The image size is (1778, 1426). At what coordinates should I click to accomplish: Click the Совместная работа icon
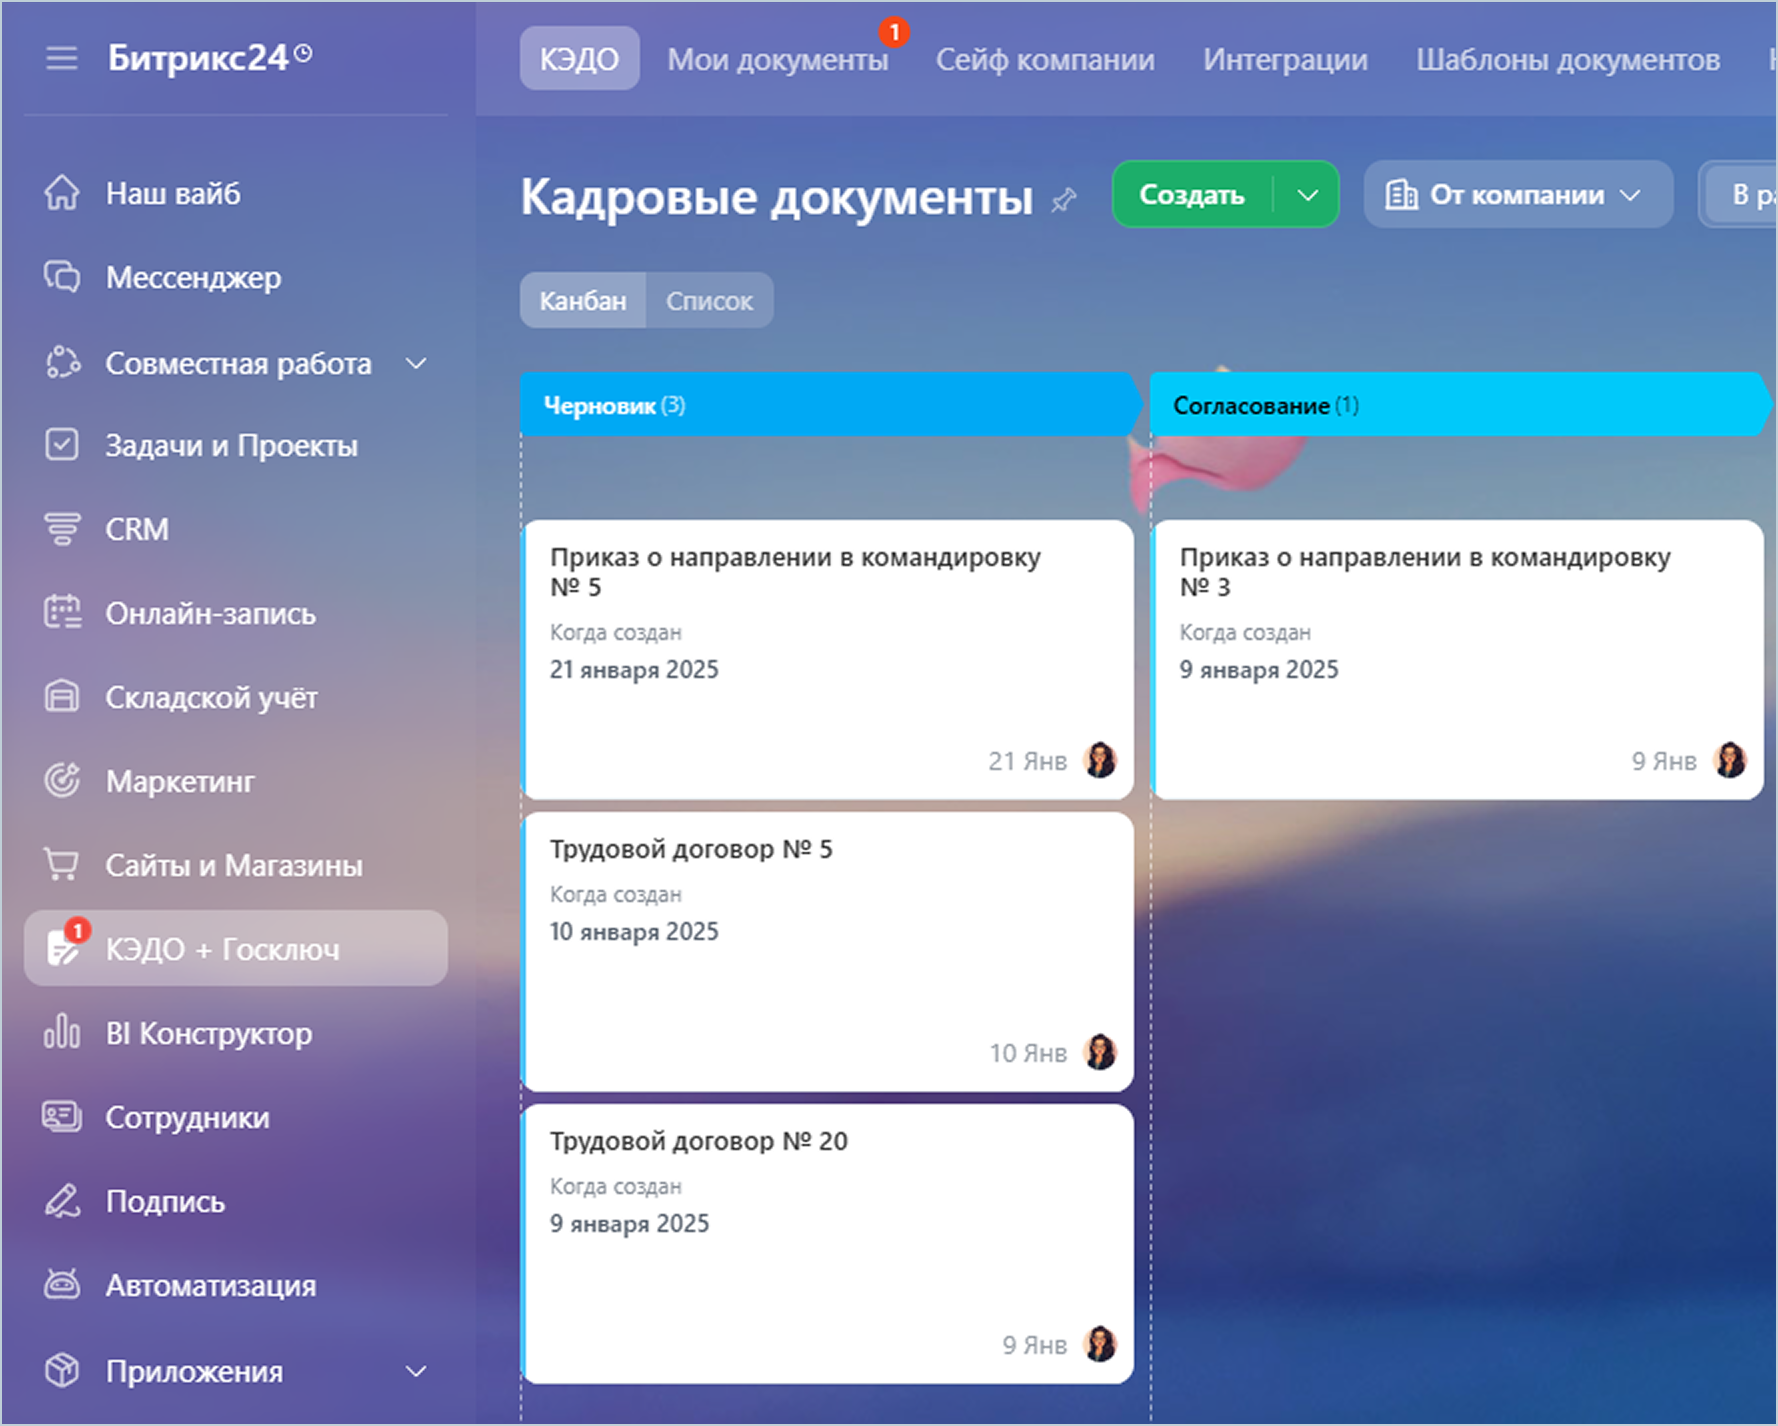pos(62,363)
